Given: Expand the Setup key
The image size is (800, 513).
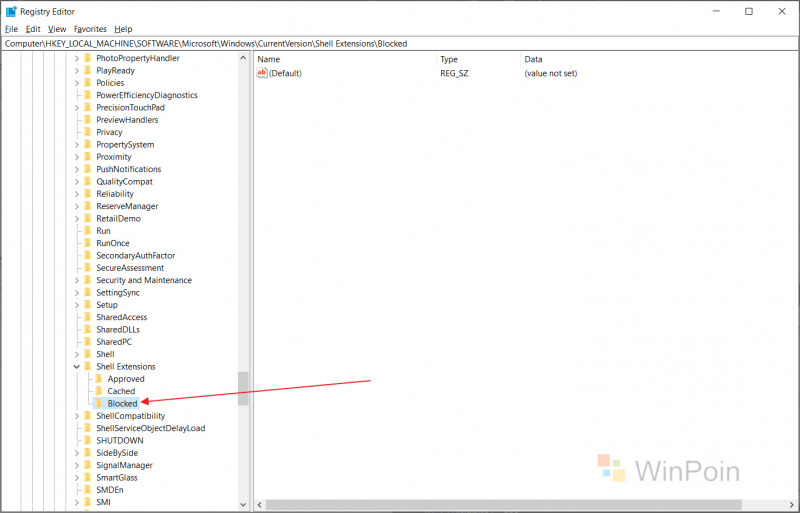Looking at the screenshot, I should tap(77, 305).
